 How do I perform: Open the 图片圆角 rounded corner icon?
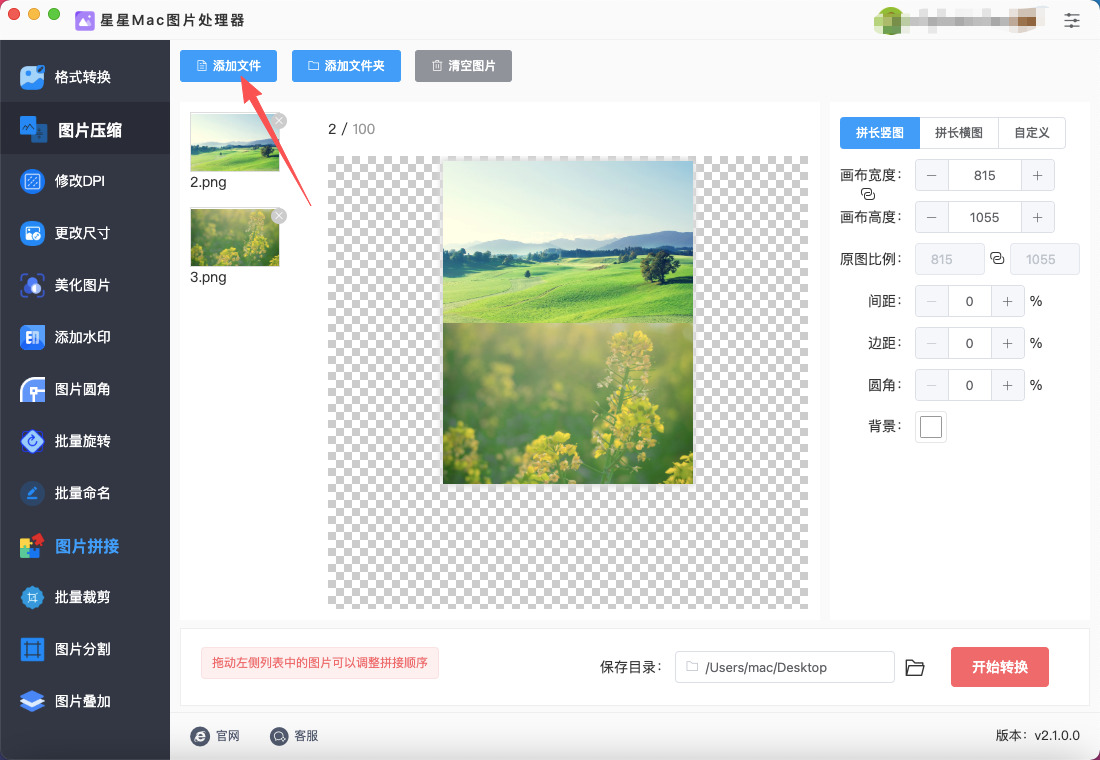(x=32, y=389)
